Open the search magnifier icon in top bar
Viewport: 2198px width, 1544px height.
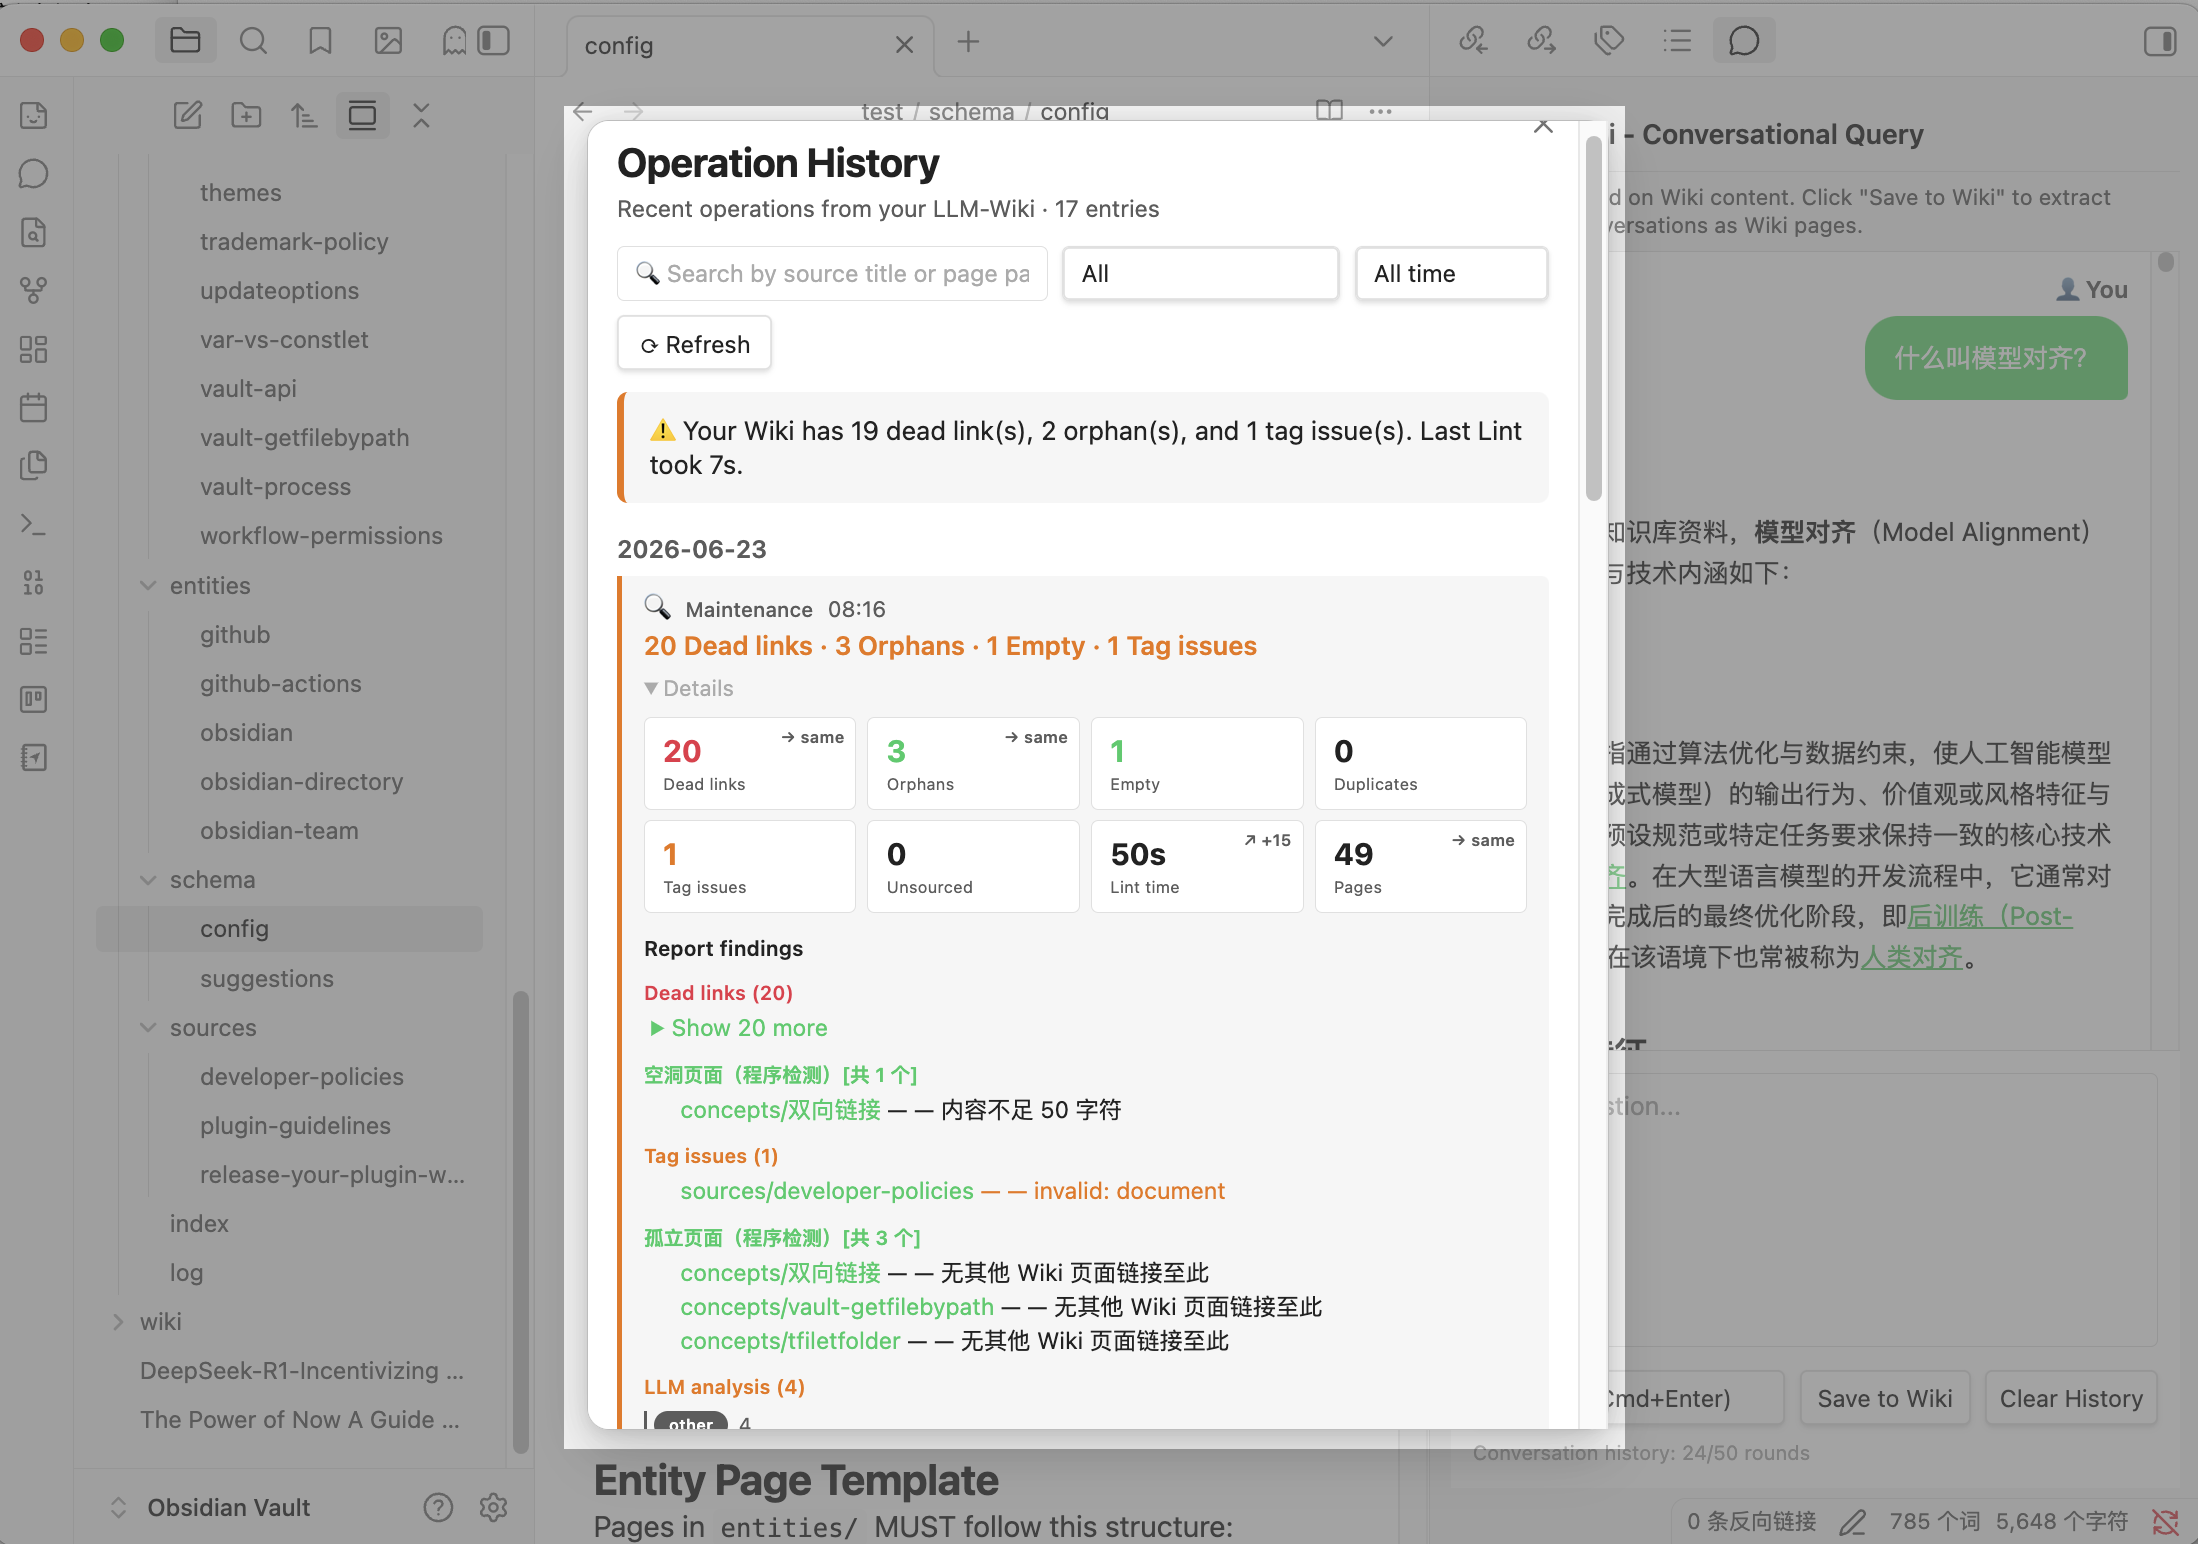point(253,41)
